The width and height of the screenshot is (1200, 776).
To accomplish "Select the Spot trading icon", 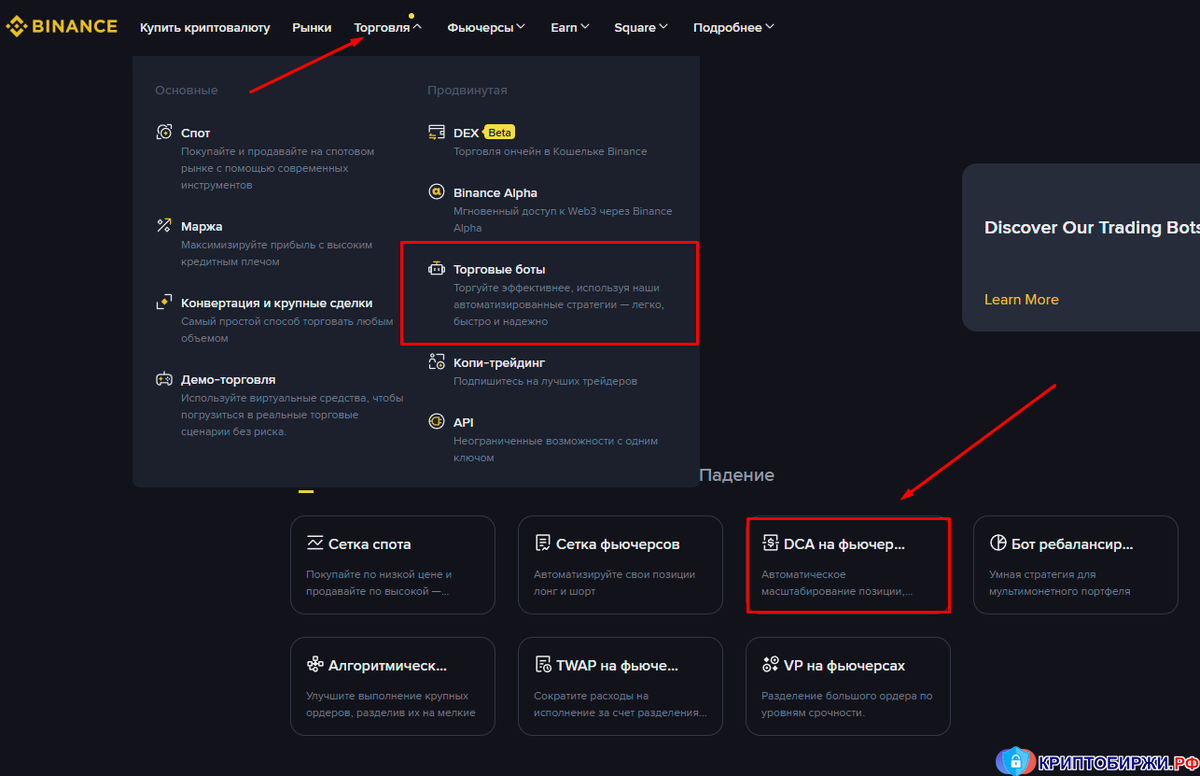I will tap(164, 132).
